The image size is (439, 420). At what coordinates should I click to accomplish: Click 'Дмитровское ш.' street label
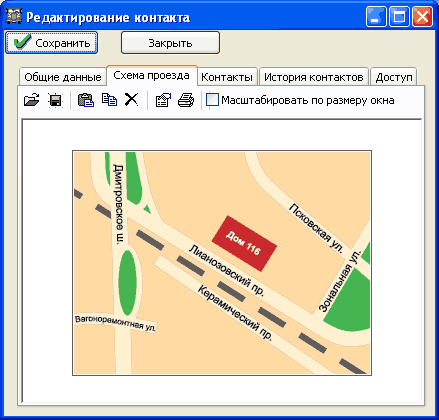click(119, 204)
